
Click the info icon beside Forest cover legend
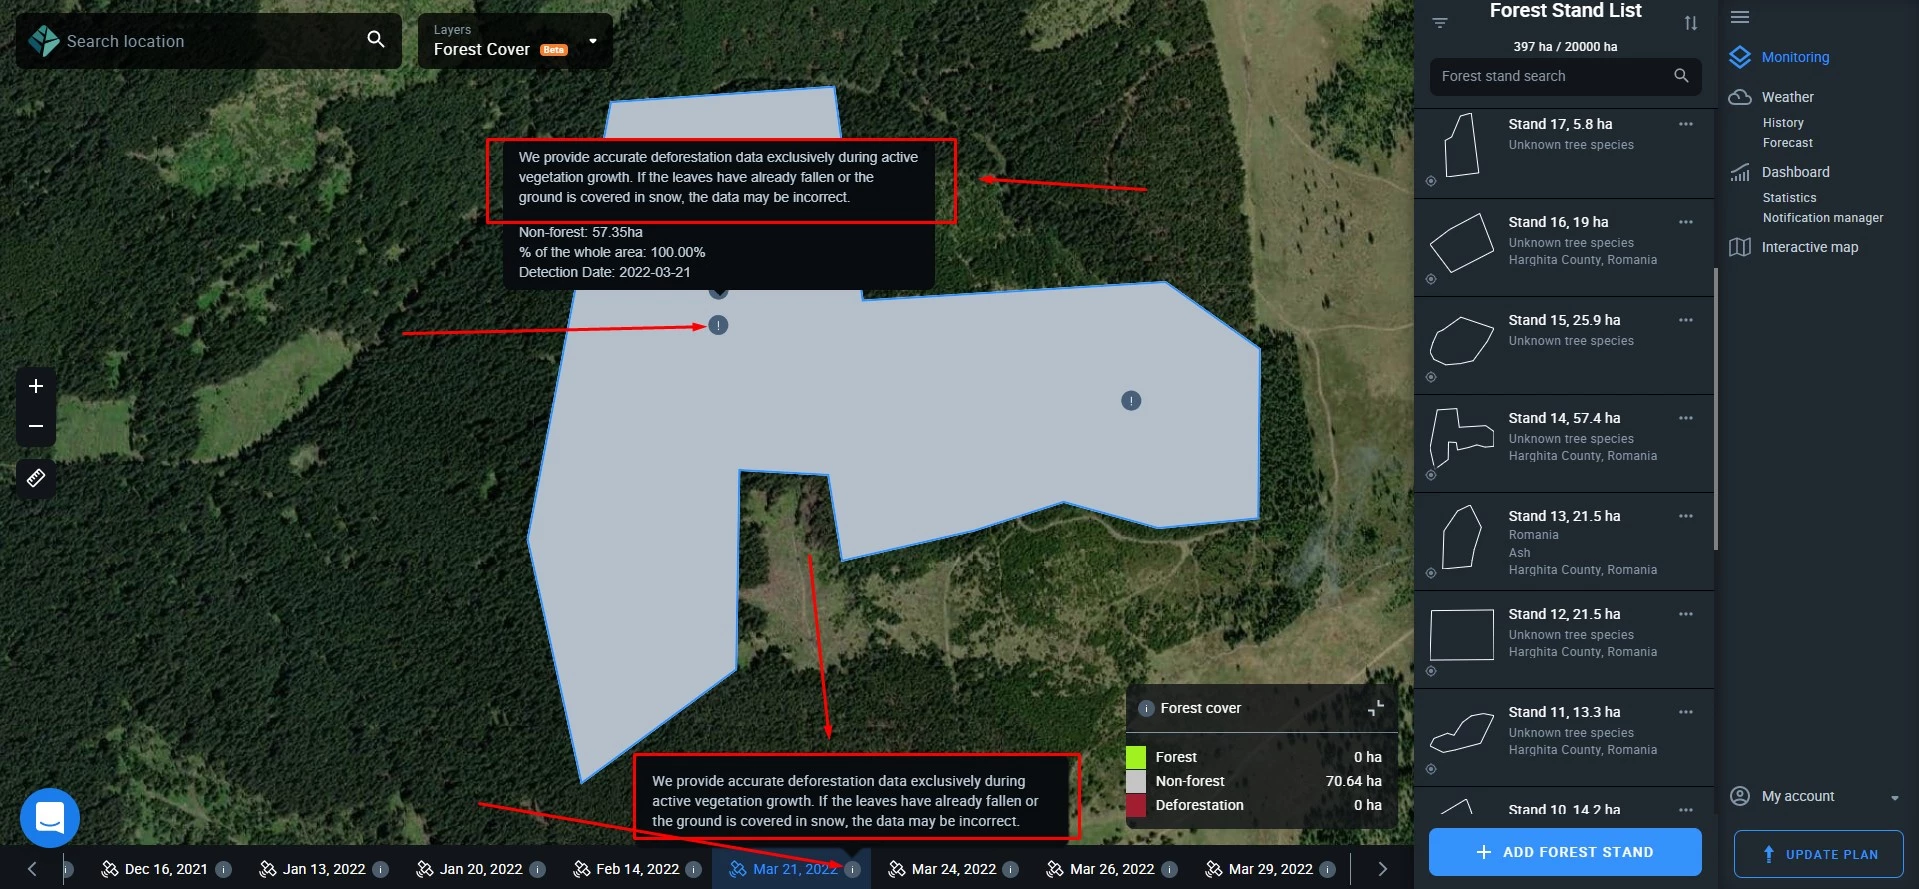[1146, 708]
